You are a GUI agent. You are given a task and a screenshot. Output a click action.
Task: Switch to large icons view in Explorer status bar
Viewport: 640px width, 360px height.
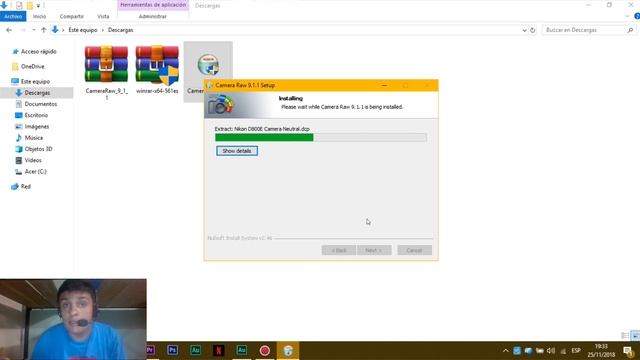pyautogui.click(x=635, y=336)
